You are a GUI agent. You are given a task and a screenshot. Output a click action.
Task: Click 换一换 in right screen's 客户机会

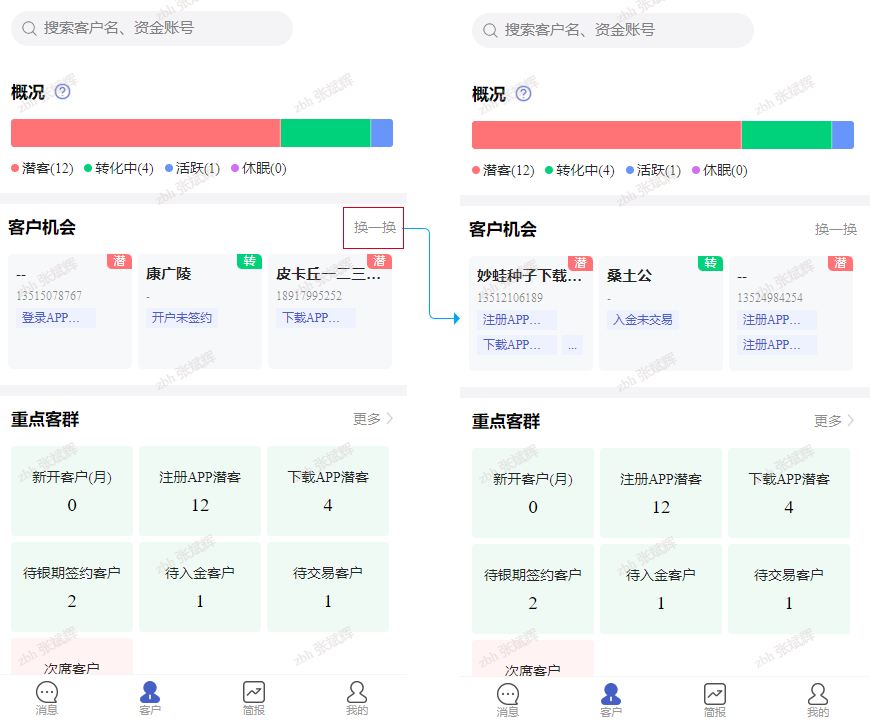836,229
